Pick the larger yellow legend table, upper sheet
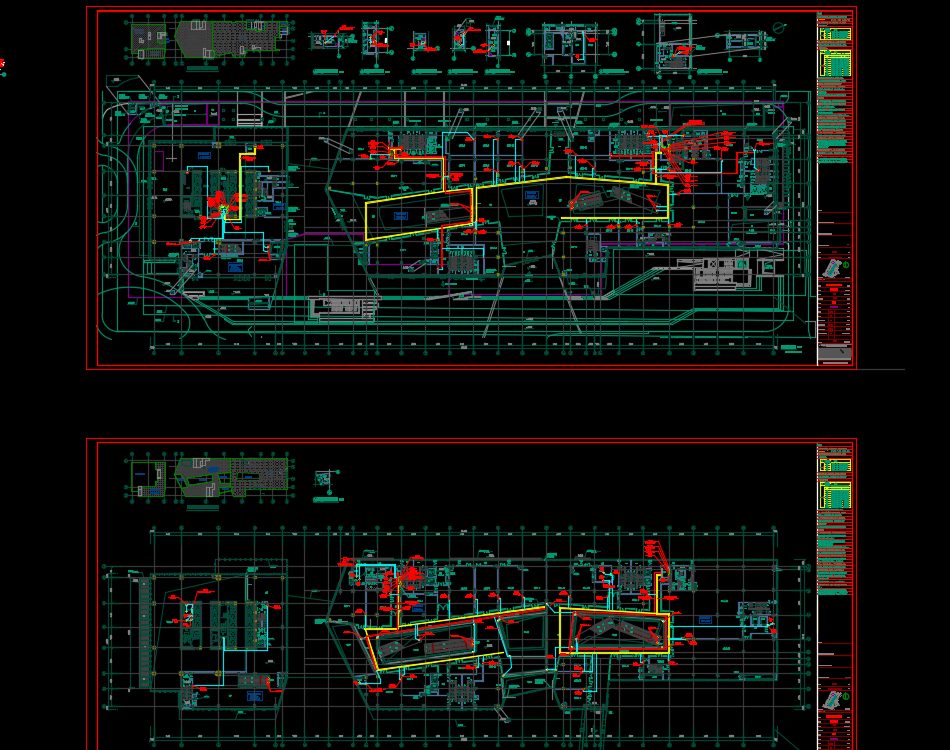Image resolution: width=950 pixels, height=750 pixels. [835, 63]
